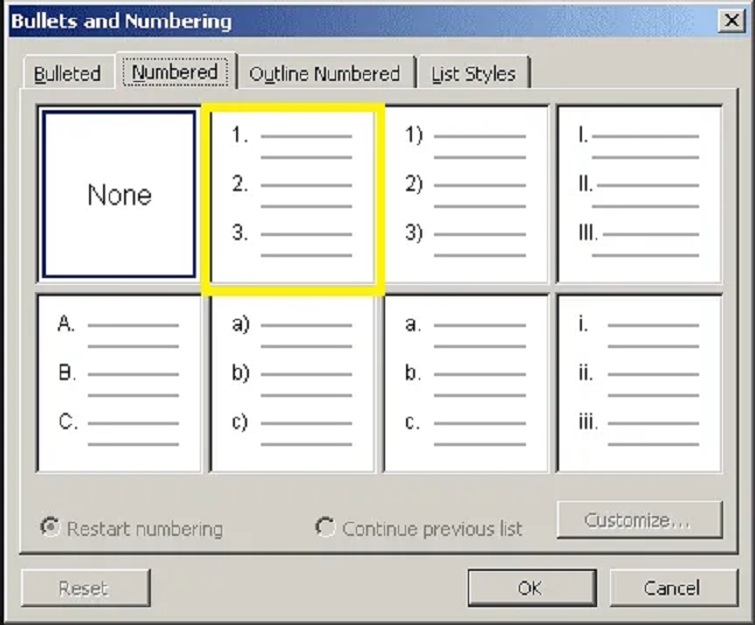Click the Reset button
The width and height of the screenshot is (755, 625).
[85, 588]
